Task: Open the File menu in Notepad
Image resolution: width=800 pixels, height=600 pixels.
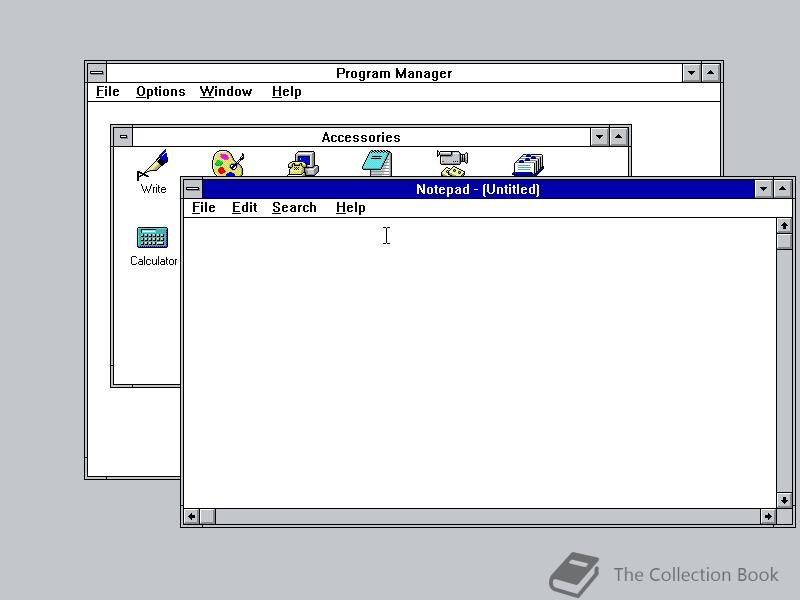Action: click(x=203, y=207)
